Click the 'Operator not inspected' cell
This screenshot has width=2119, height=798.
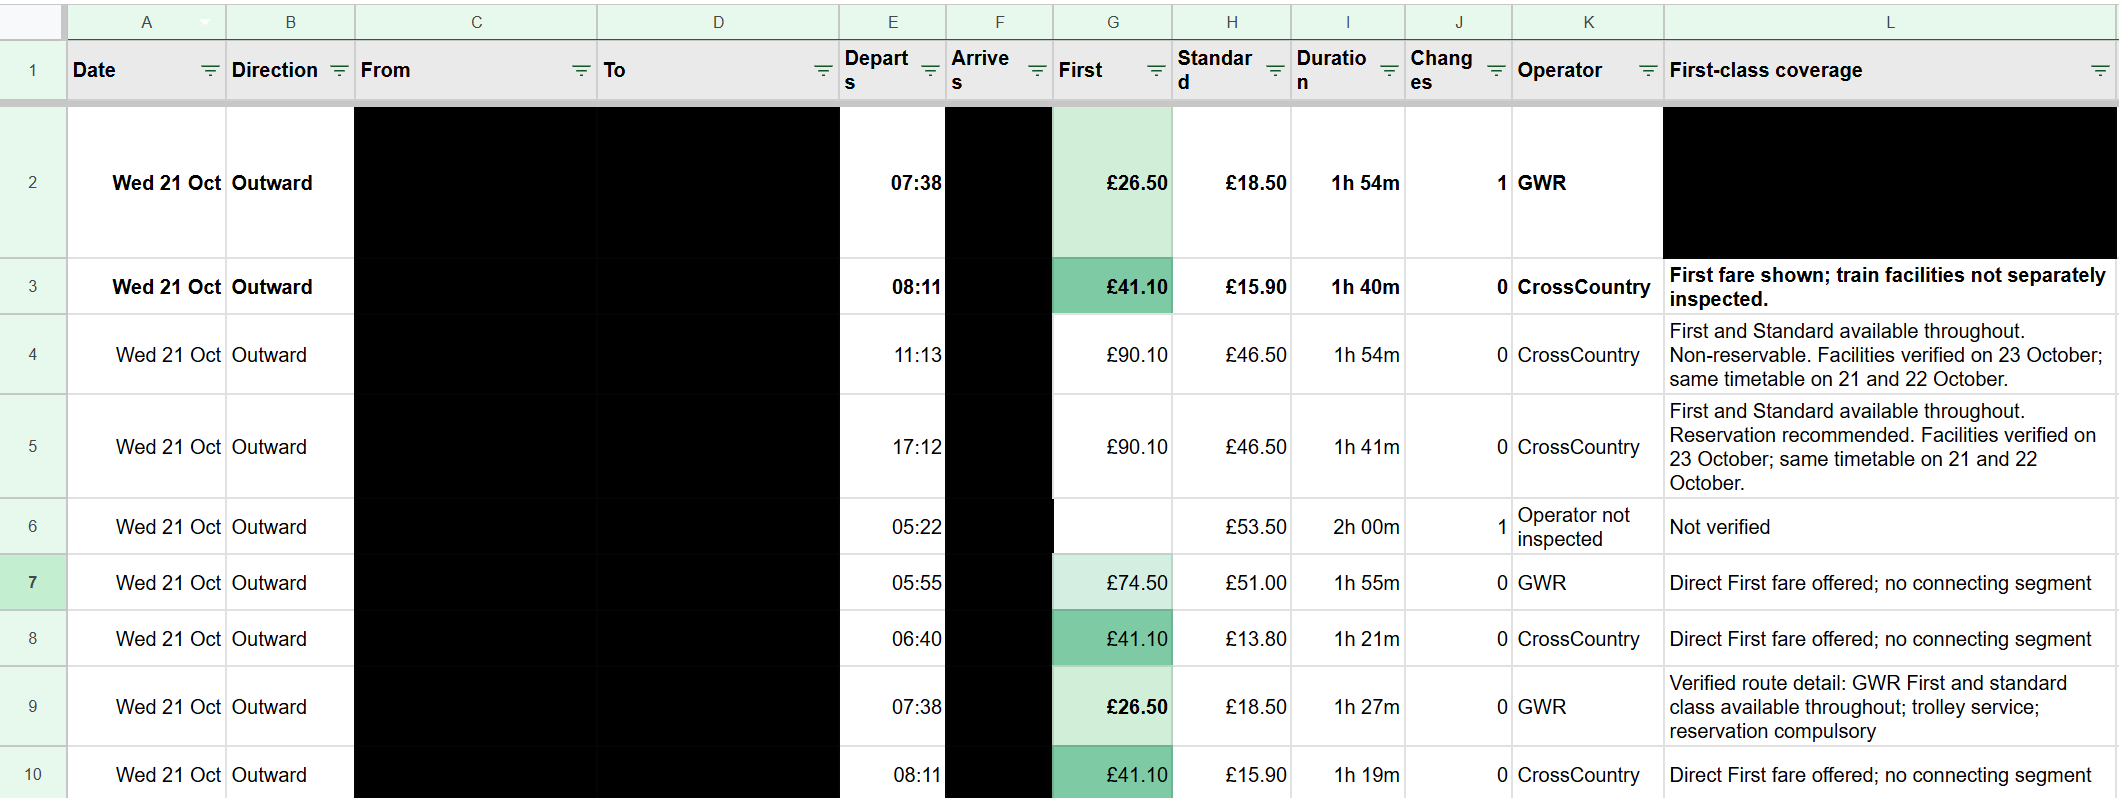[x=1588, y=526]
